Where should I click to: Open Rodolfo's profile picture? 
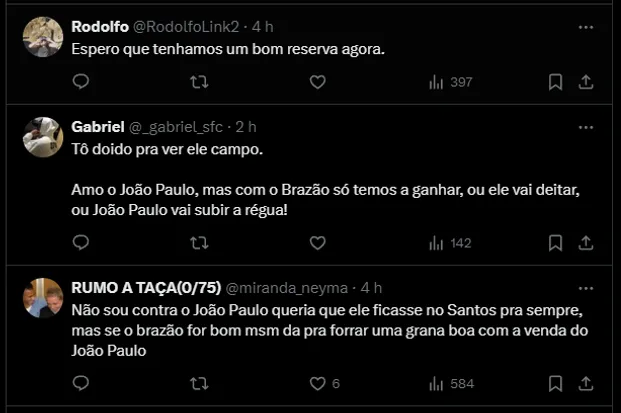[x=43, y=37]
